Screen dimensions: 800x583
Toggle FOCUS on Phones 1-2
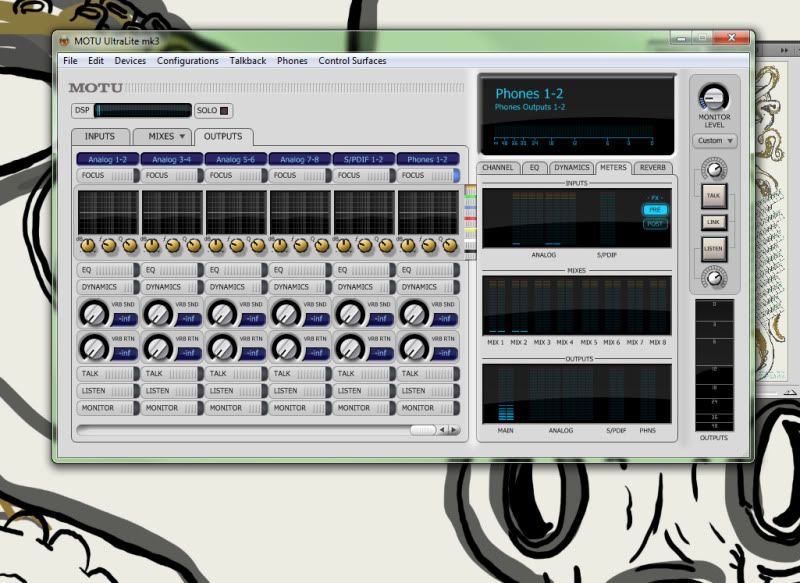click(x=428, y=175)
